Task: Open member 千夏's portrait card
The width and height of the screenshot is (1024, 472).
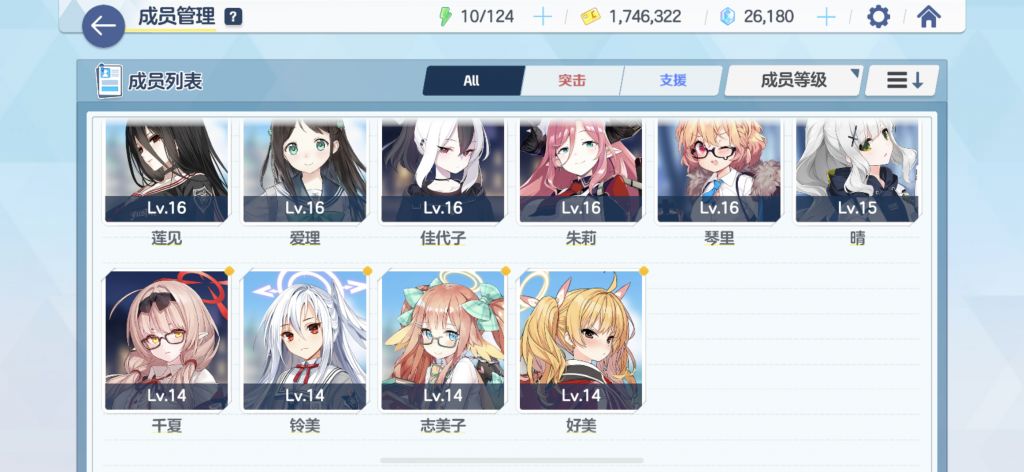Action: click(167, 341)
